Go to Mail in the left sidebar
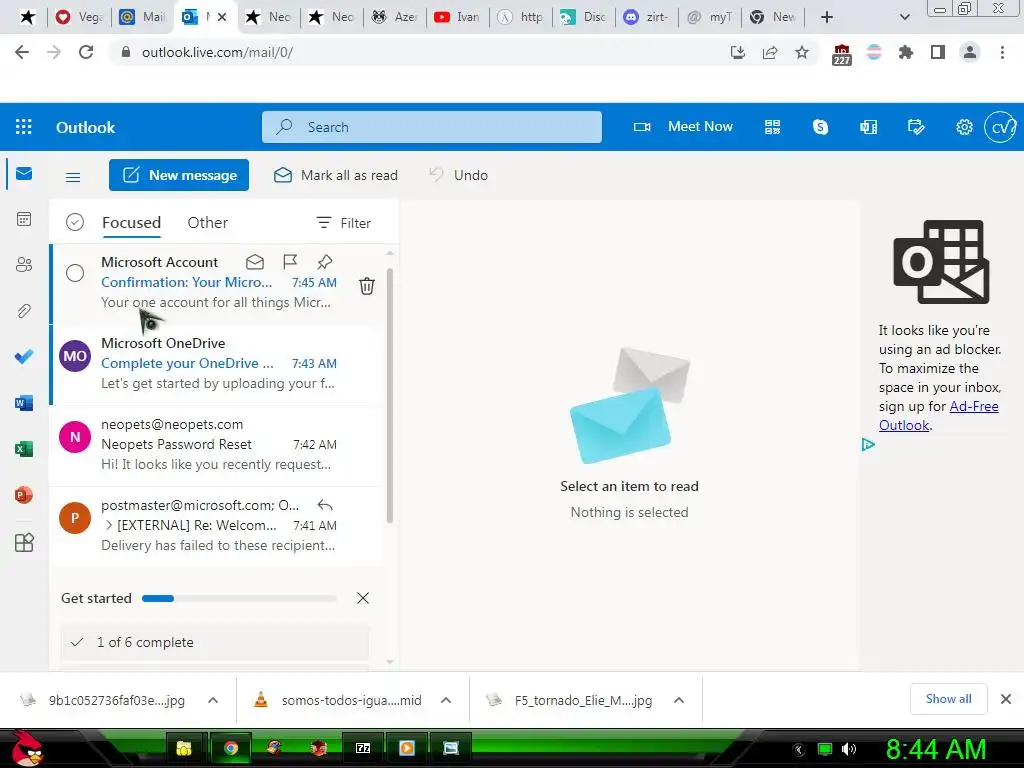Image resolution: width=1024 pixels, height=768 pixels. tap(24, 173)
